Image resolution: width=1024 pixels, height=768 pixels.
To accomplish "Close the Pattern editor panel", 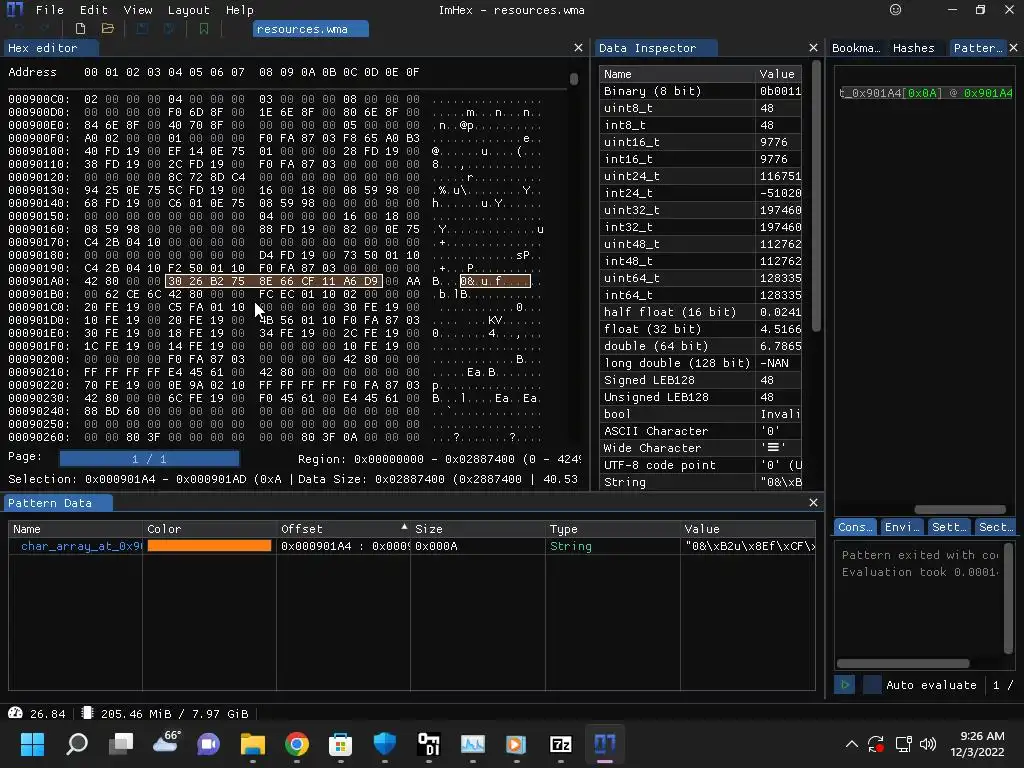I will 1013,48.
